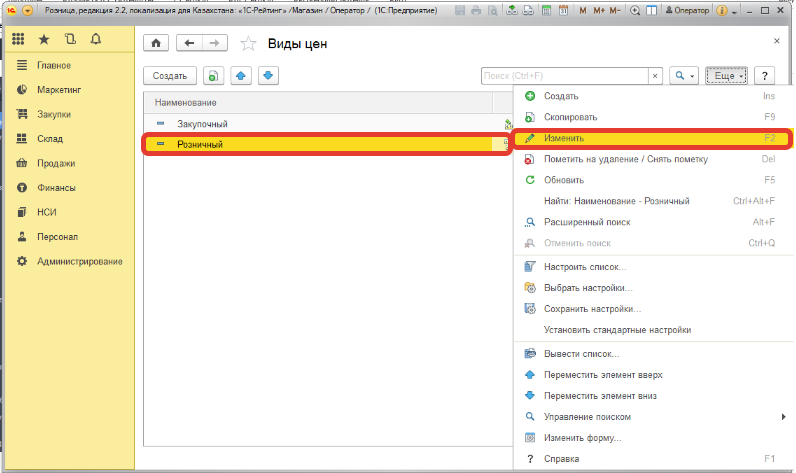Click the copy item toolbar icon

point(213,76)
